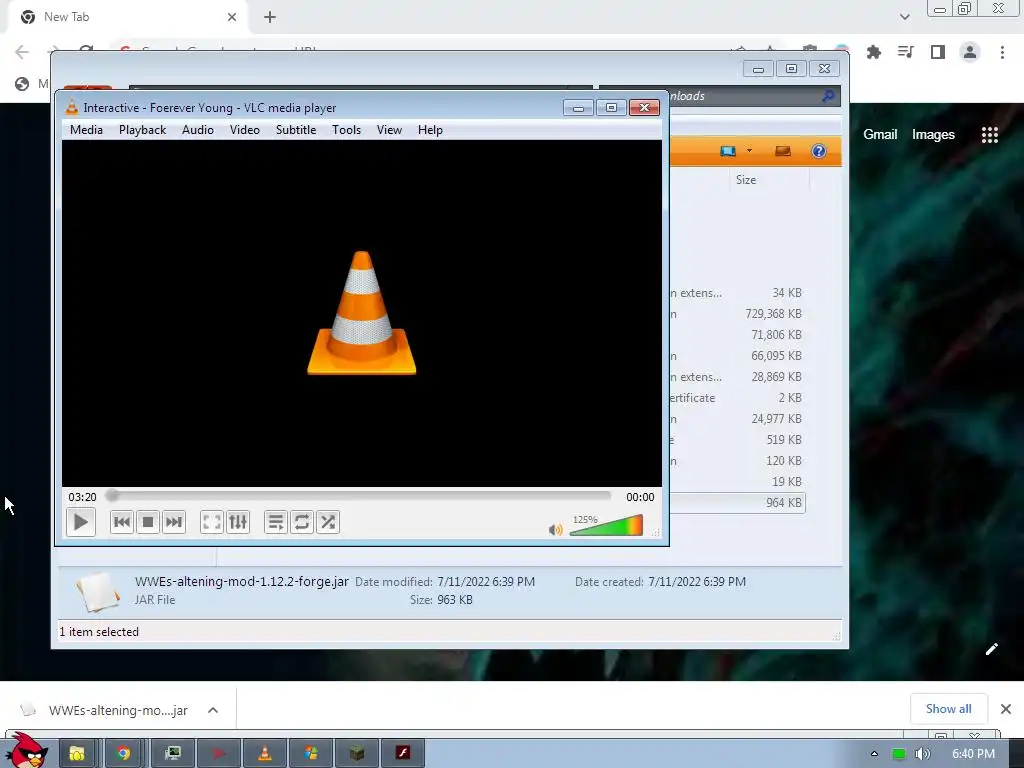The width and height of the screenshot is (1024, 768).
Task: Show the VLC playlist
Action: [x=276, y=522]
